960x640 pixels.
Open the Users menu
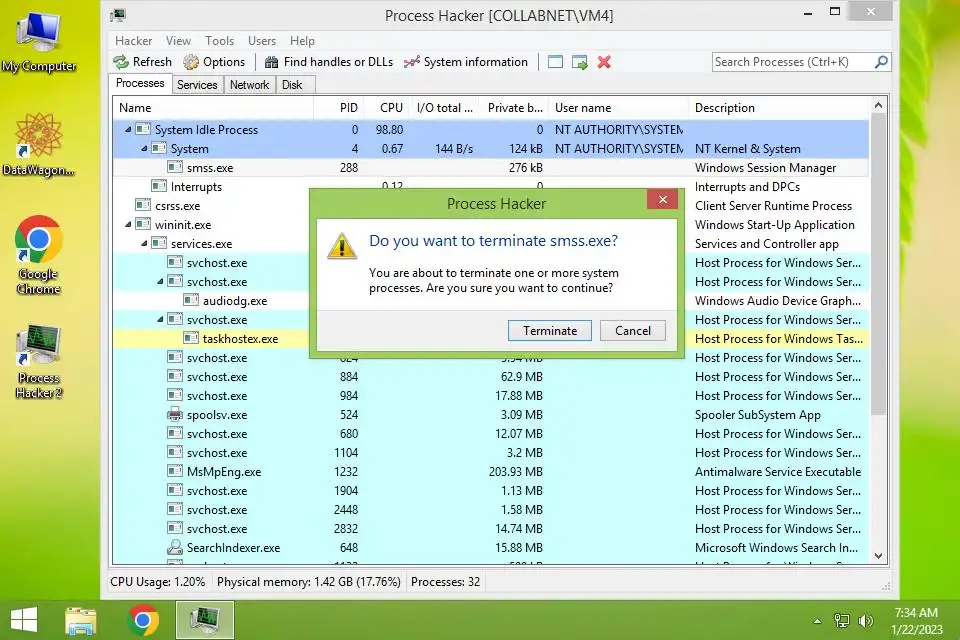262,40
